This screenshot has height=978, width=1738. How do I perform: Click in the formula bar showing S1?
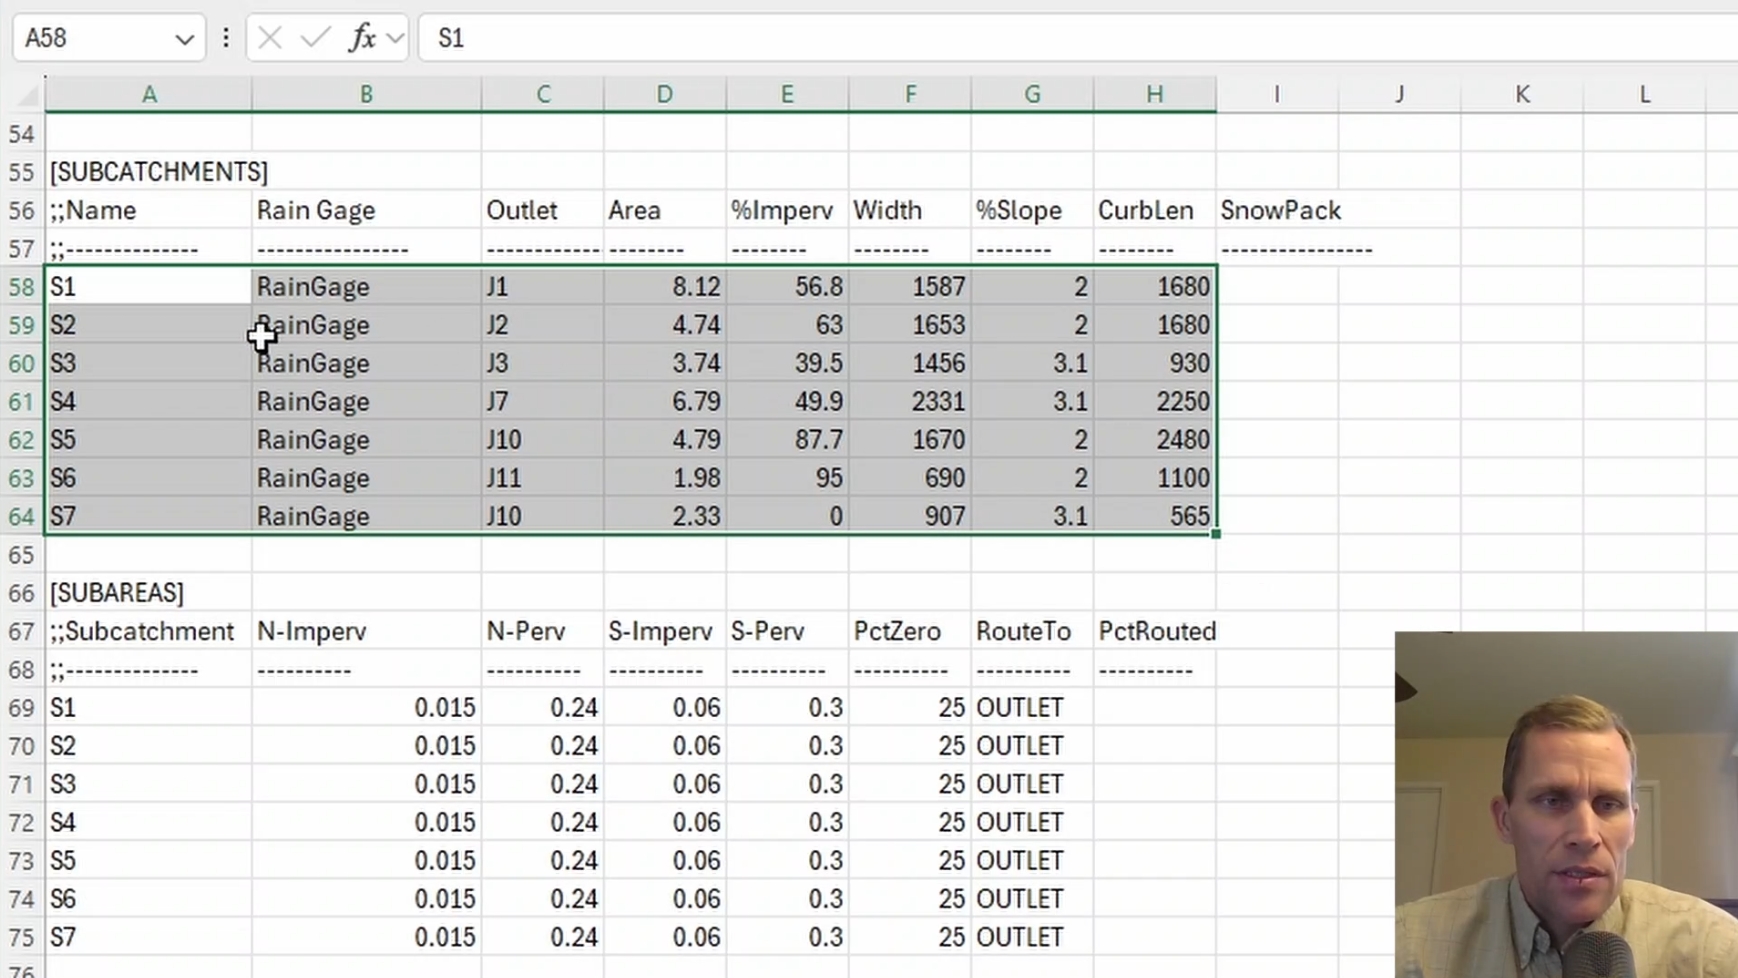click(x=1078, y=38)
